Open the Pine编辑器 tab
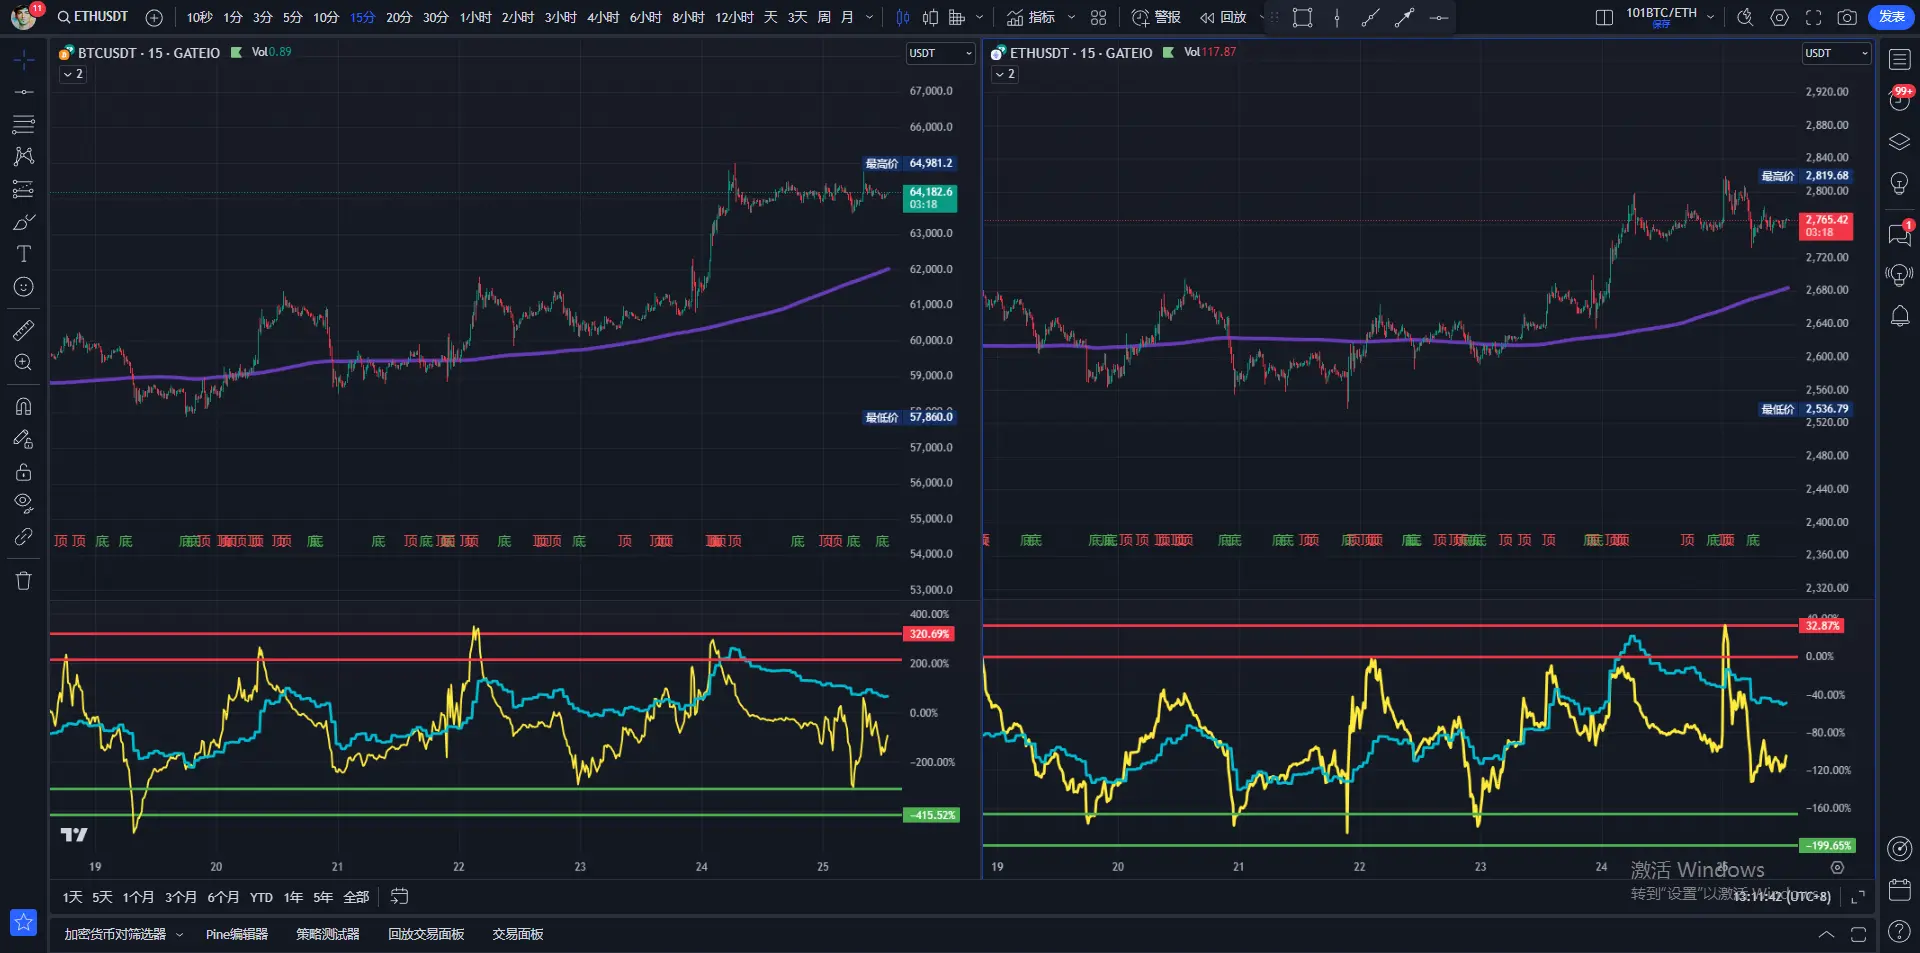1920x953 pixels. click(x=236, y=934)
